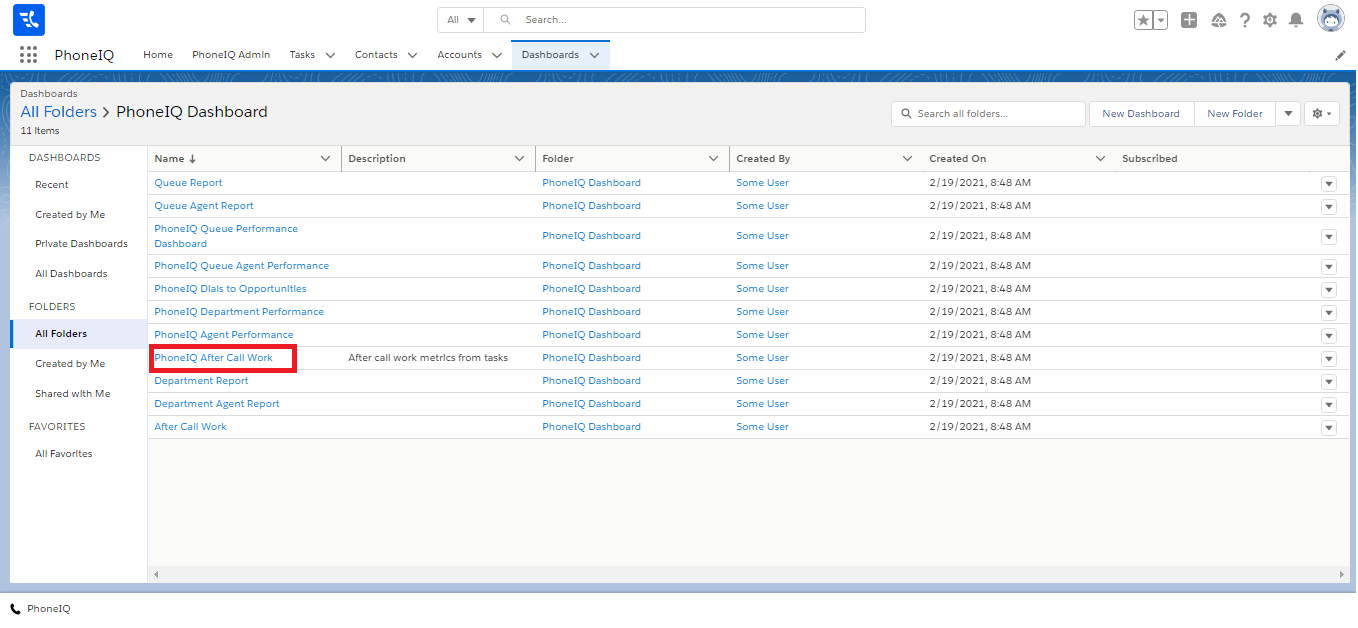The height and width of the screenshot is (628, 1358).
Task: Click the New Dashboard button
Action: (x=1140, y=114)
